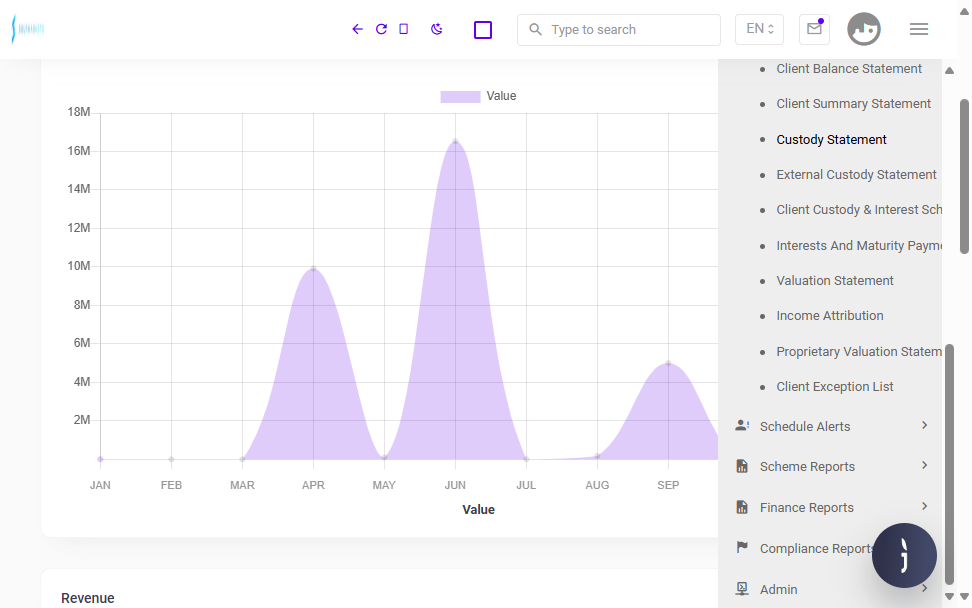The image size is (972, 608).
Task: Open Interests And Maturity Payments item
Action: [859, 245]
